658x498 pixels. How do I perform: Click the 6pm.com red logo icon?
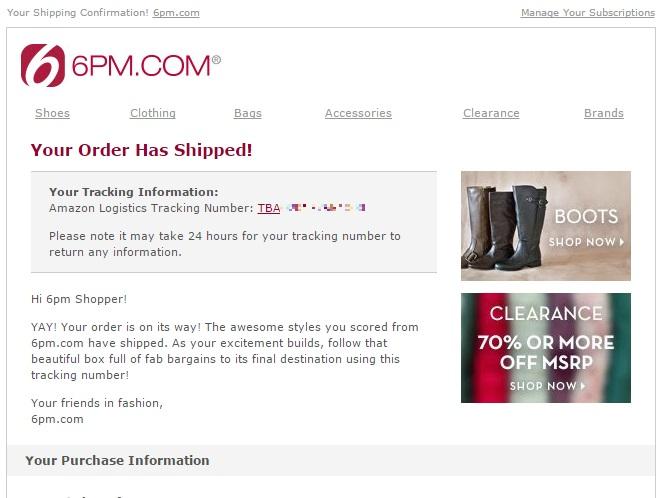43,65
